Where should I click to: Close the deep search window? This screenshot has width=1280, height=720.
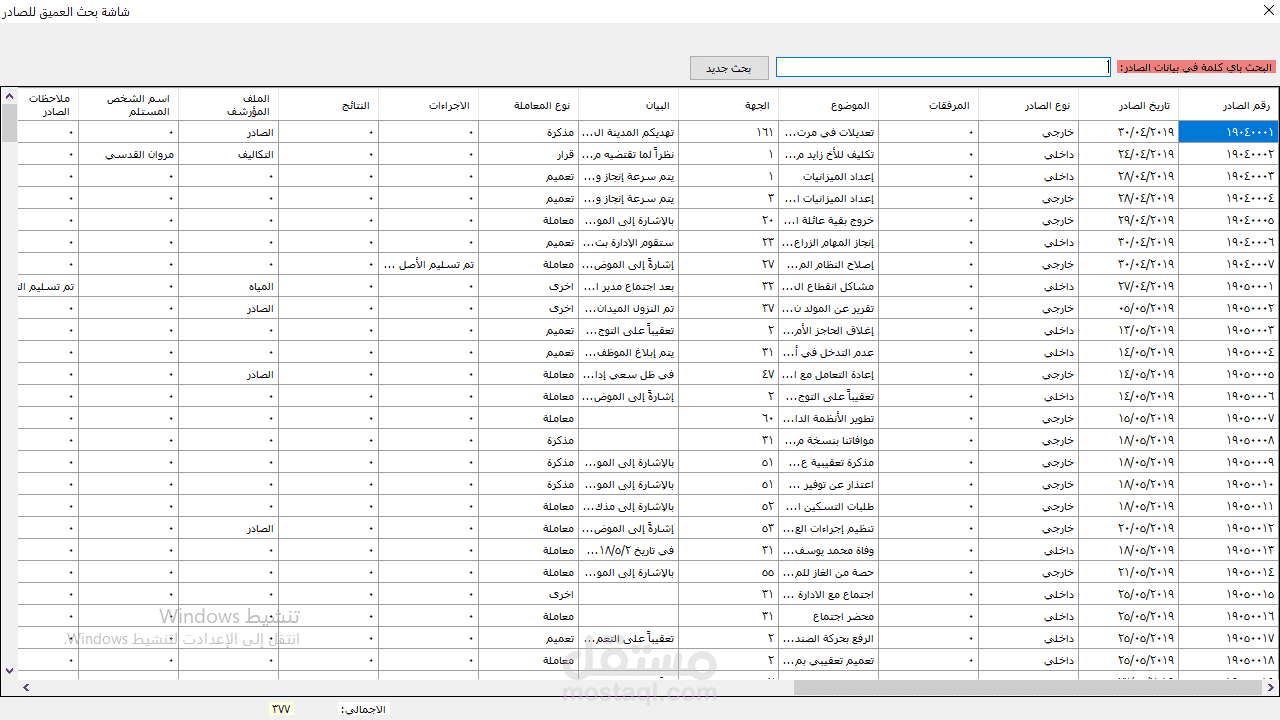(x=1268, y=11)
